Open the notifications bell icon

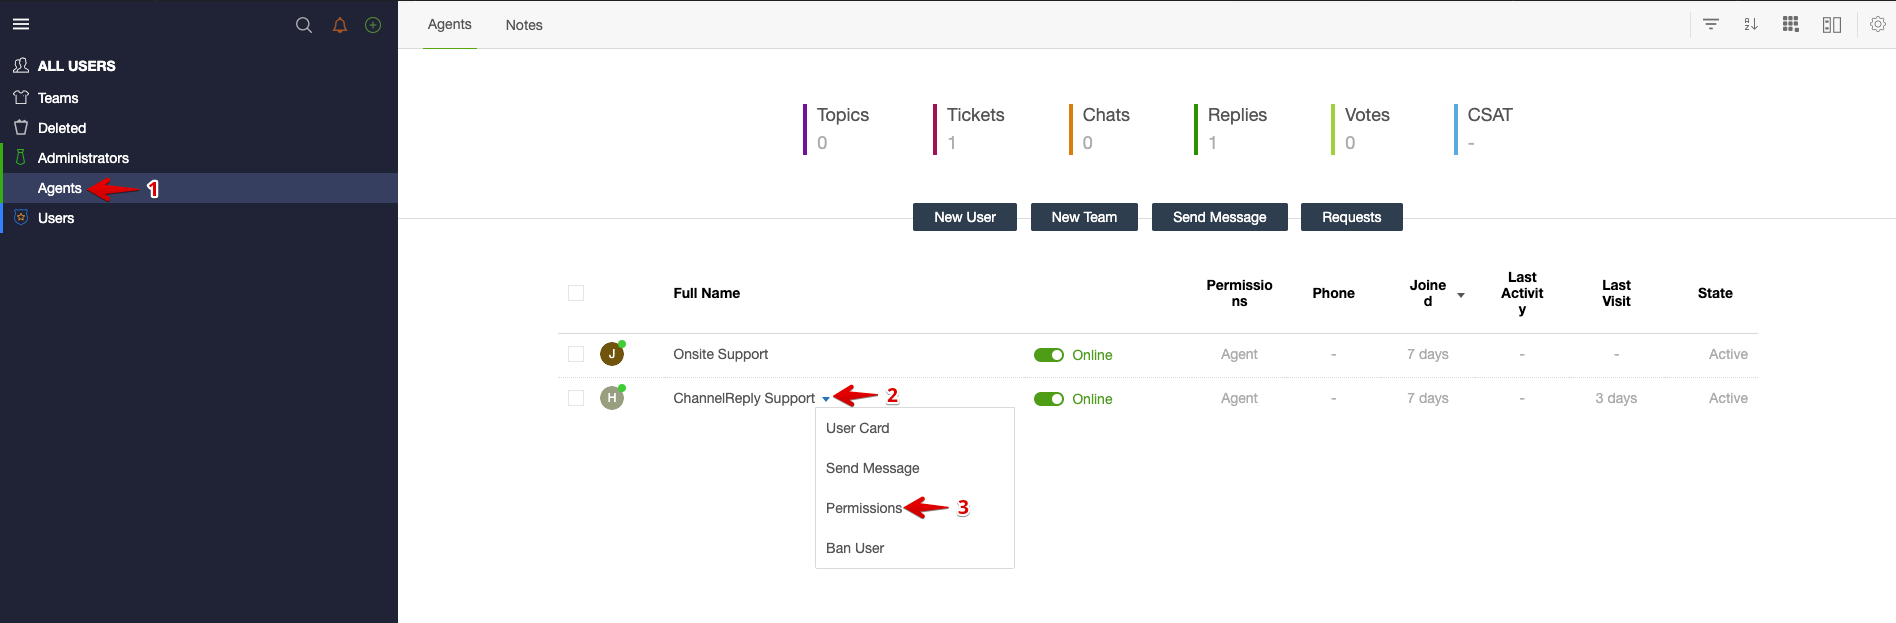(340, 25)
